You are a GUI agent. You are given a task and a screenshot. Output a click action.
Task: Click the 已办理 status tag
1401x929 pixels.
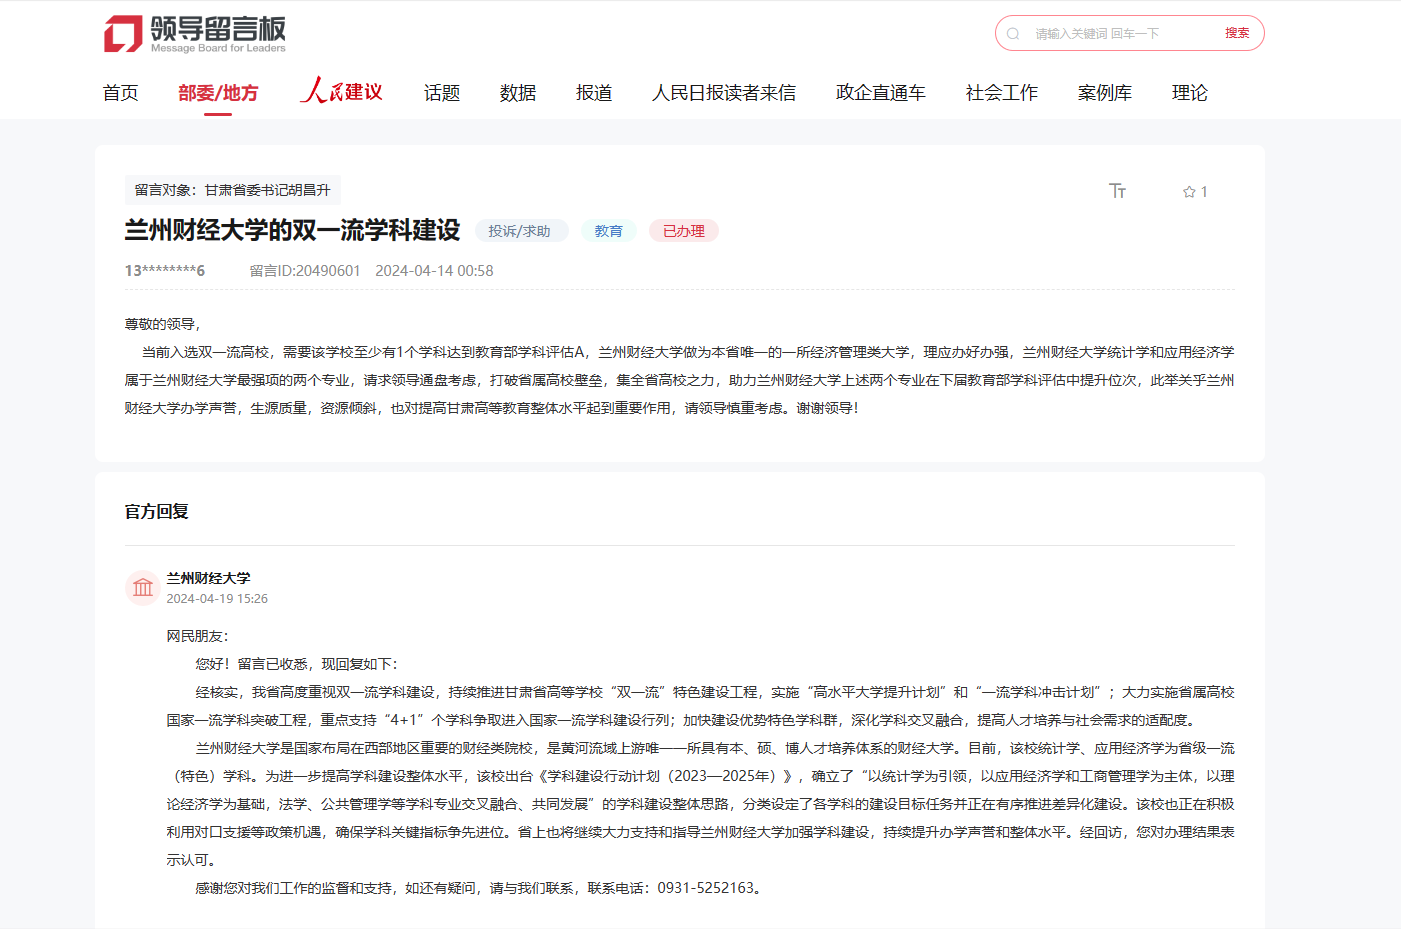click(x=684, y=231)
